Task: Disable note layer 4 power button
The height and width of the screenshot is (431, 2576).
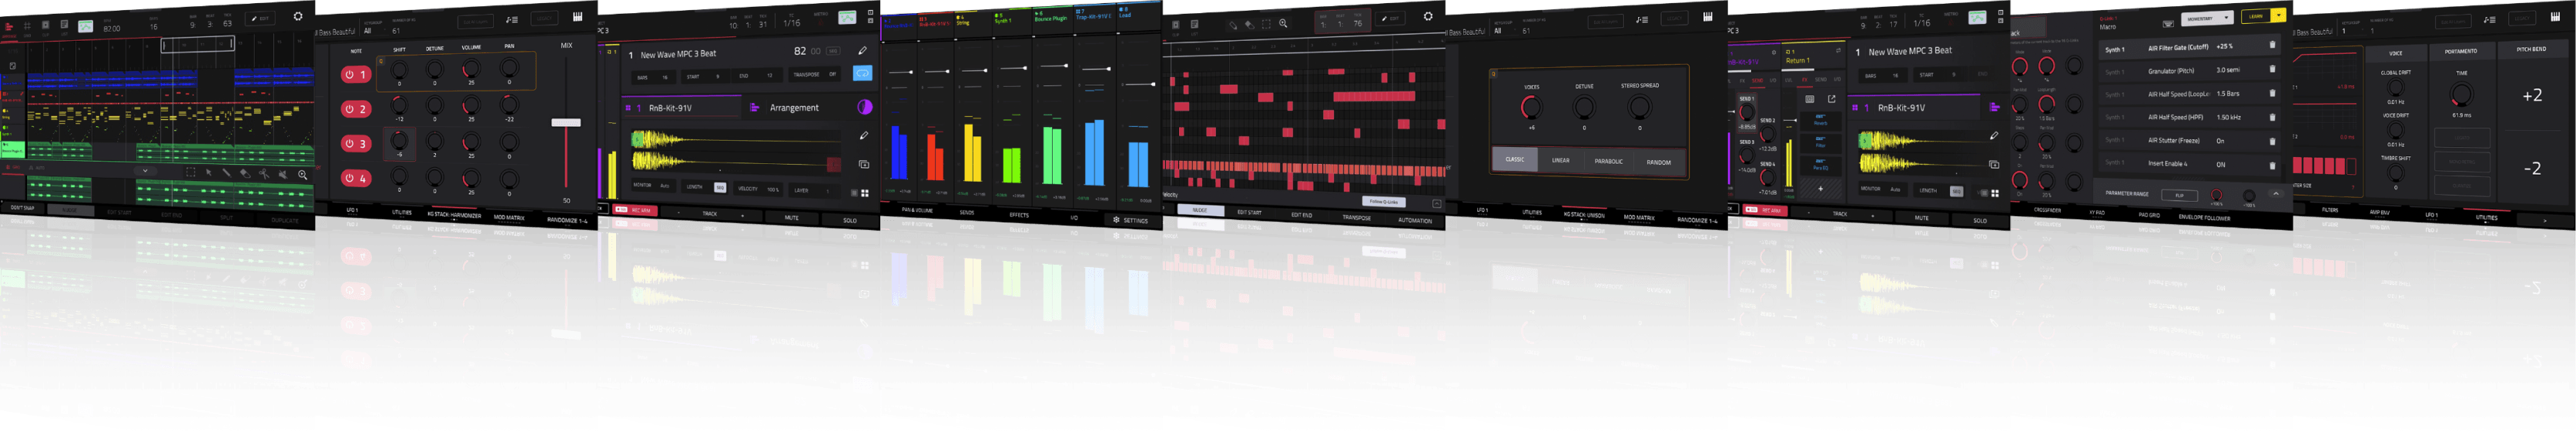Action: pos(355,179)
